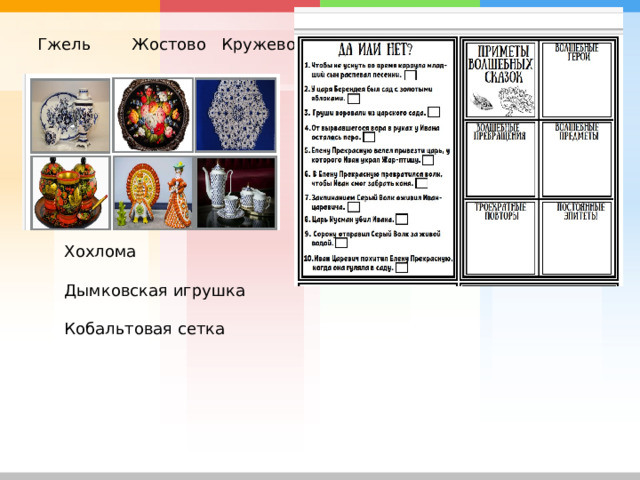Image resolution: width=640 pixels, height=480 pixels.
Task: Click the 'Гжель' label
Action: tap(64, 44)
